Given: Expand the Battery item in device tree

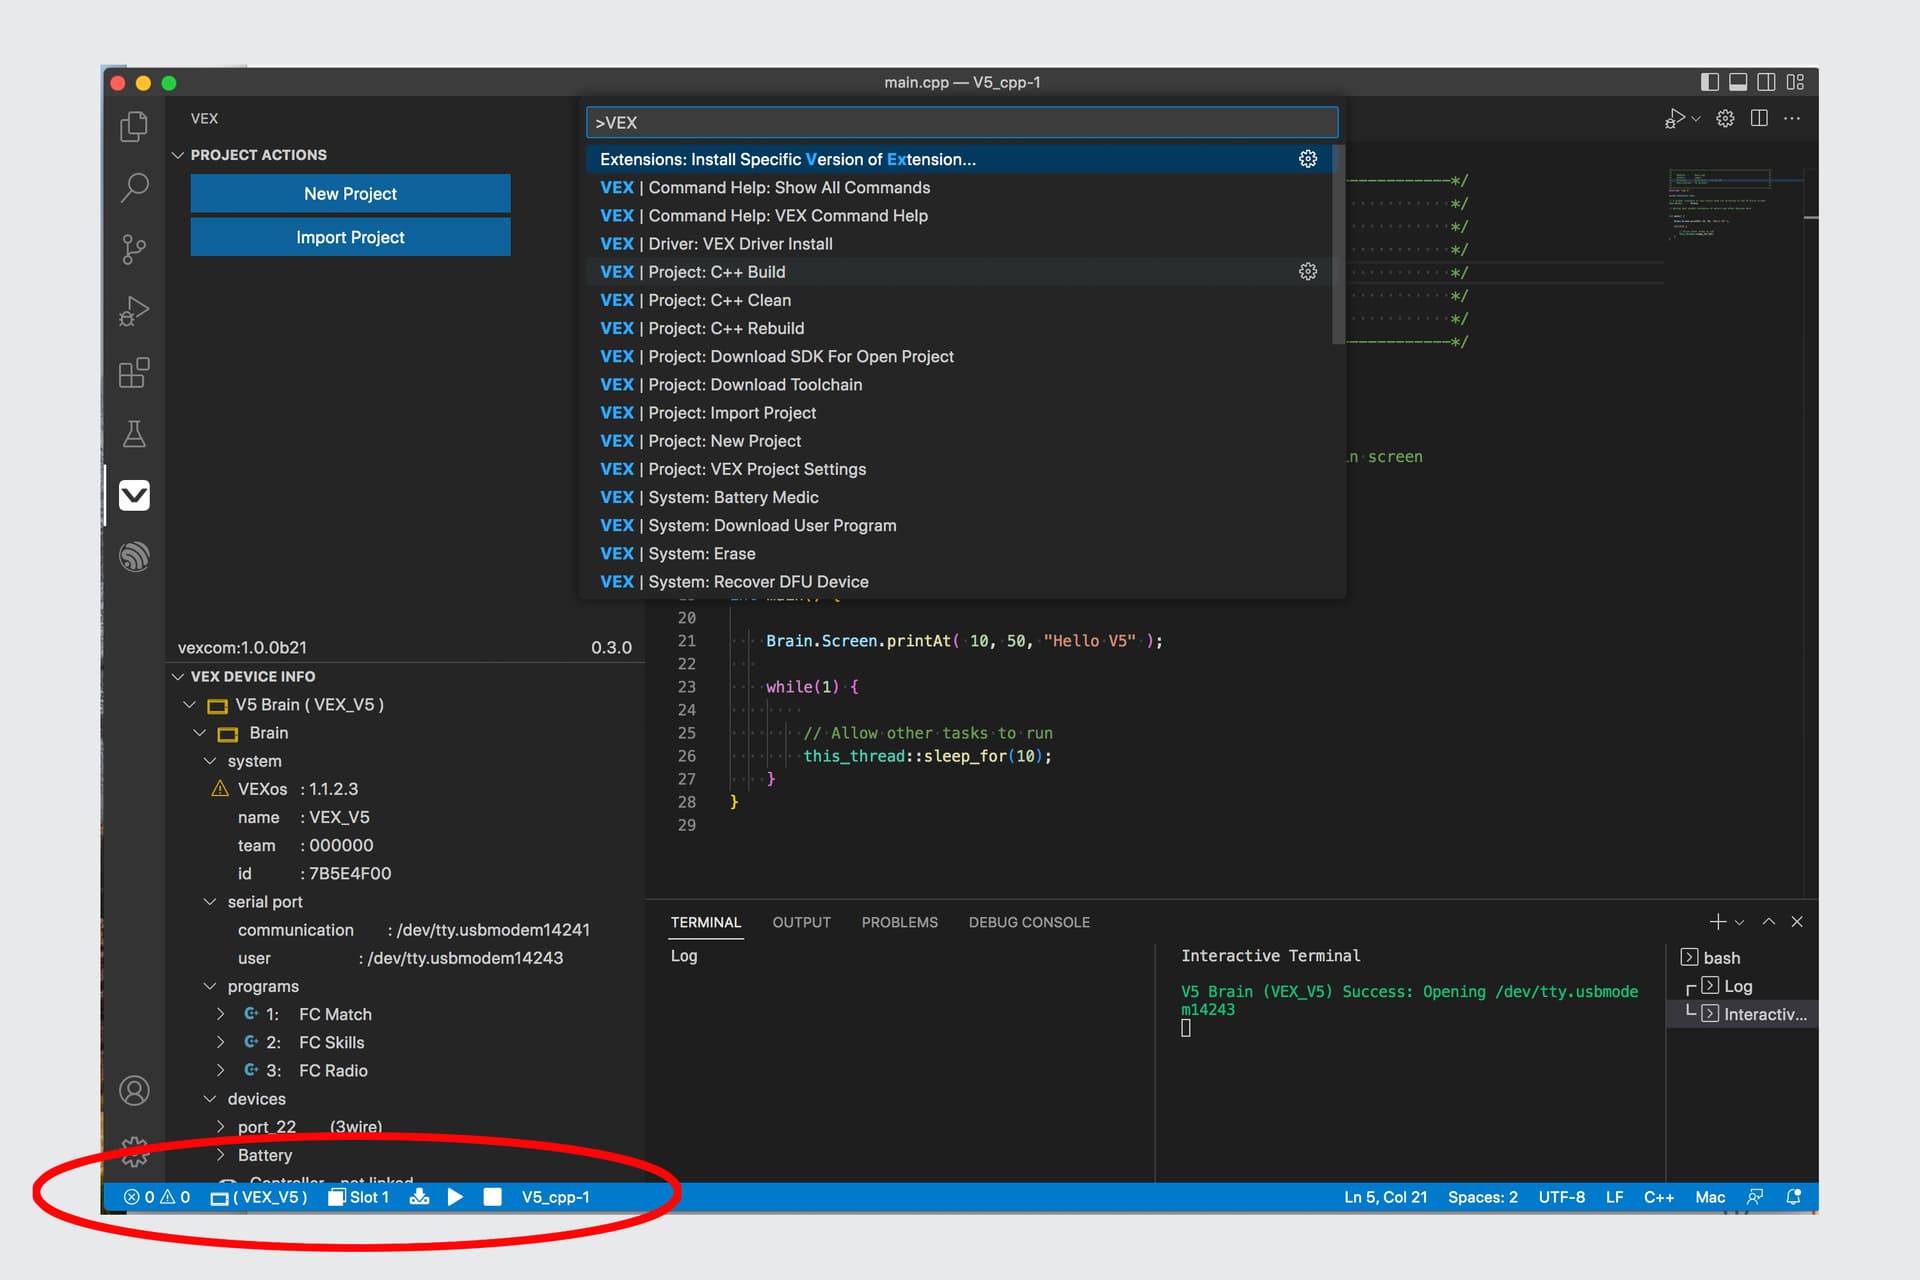Looking at the screenshot, I should [x=221, y=1154].
